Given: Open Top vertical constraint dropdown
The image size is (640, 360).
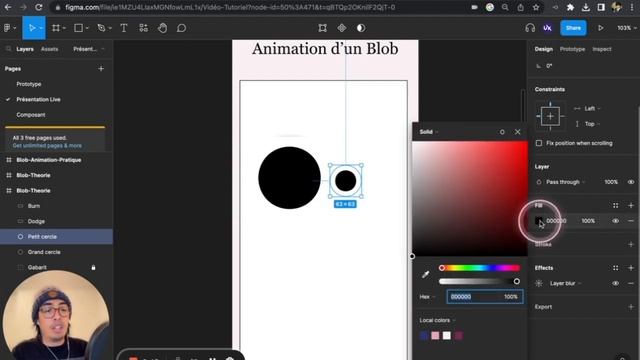Looking at the screenshot, I should pyautogui.click(x=592, y=124).
